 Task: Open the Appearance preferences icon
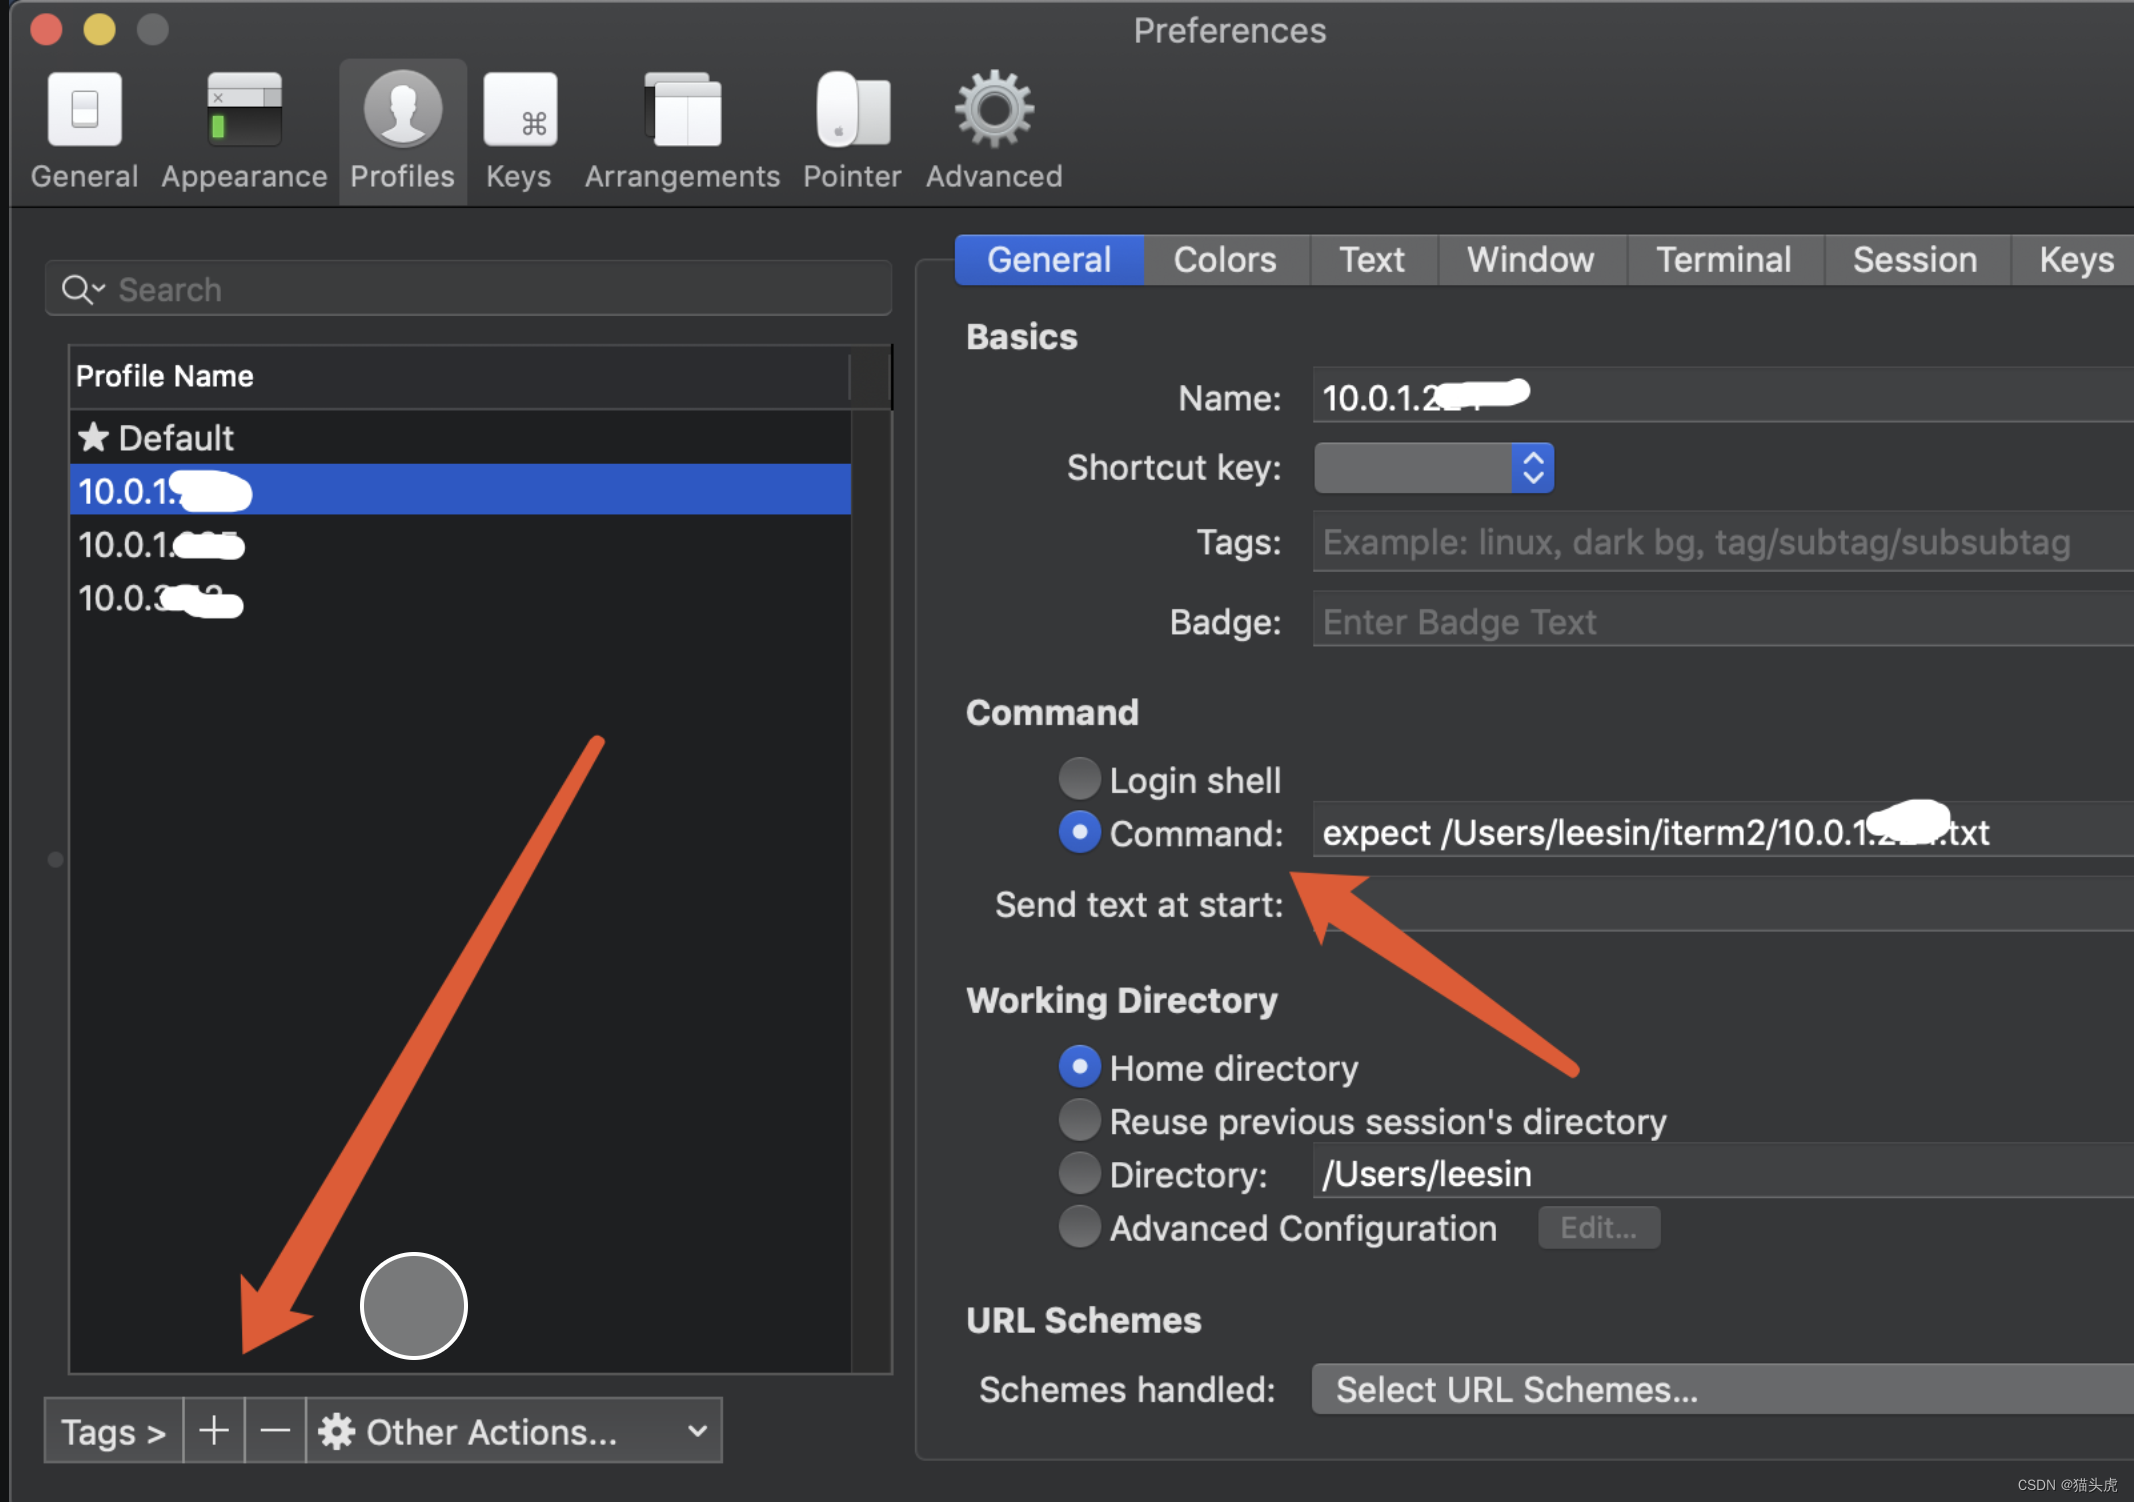pyautogui.click(x=244, y=110)
